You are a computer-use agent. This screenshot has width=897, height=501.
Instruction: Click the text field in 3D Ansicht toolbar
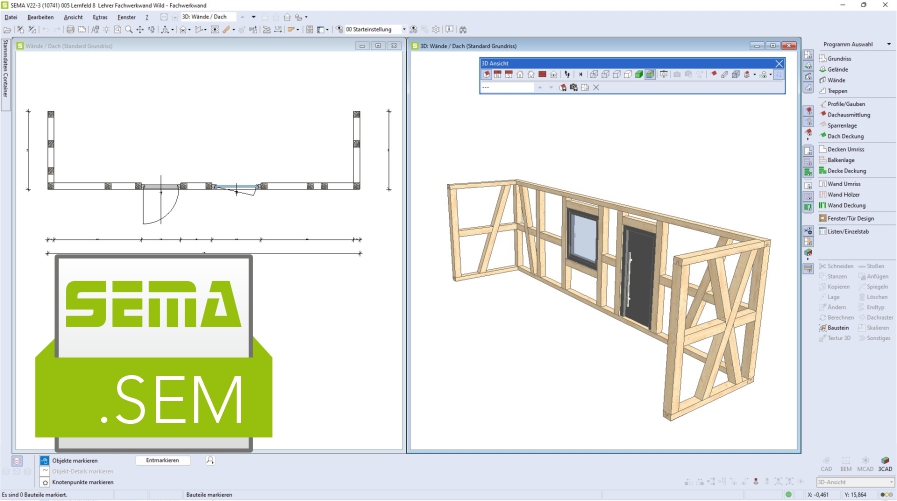pyautogui.click(x=507, y=87)
